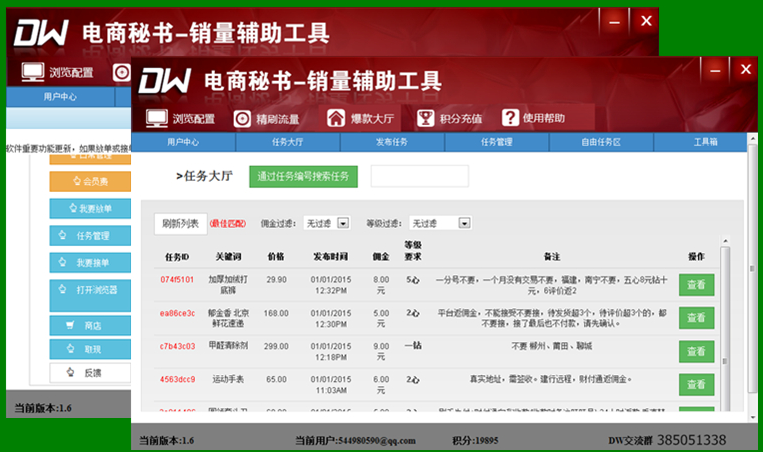Image resolution: width=763 pixels, height=452 pixels.
Task: Click the 浏览配置 monitor icon in front window
Action: 157,118
